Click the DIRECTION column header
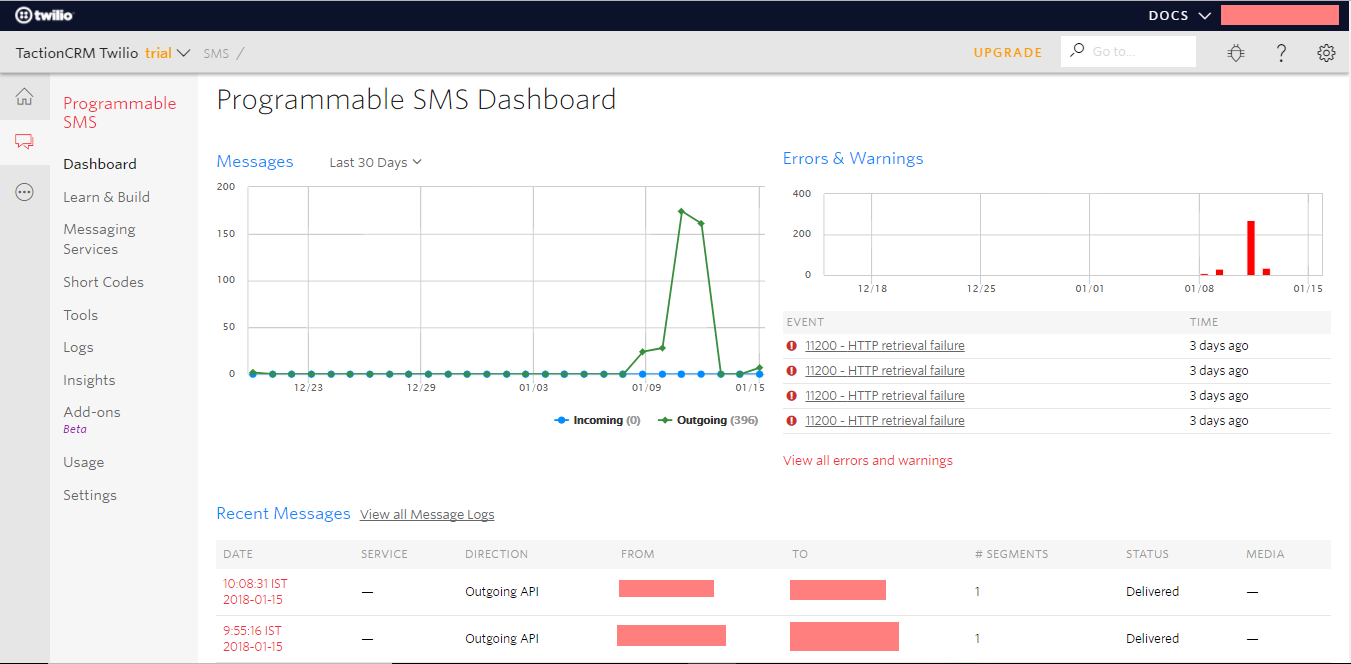Image resolution: width=1351 pixels, height=664 pixels. tap(496, 554)
